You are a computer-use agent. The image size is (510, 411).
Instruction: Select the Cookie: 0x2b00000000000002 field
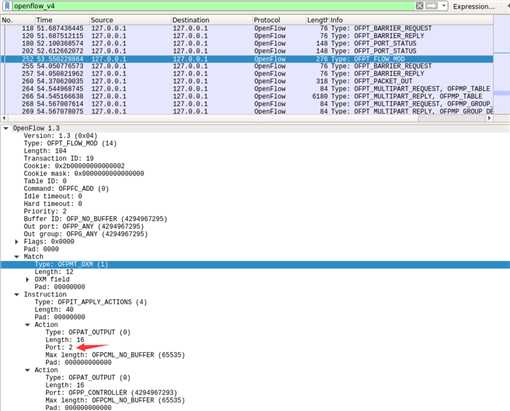74,166
